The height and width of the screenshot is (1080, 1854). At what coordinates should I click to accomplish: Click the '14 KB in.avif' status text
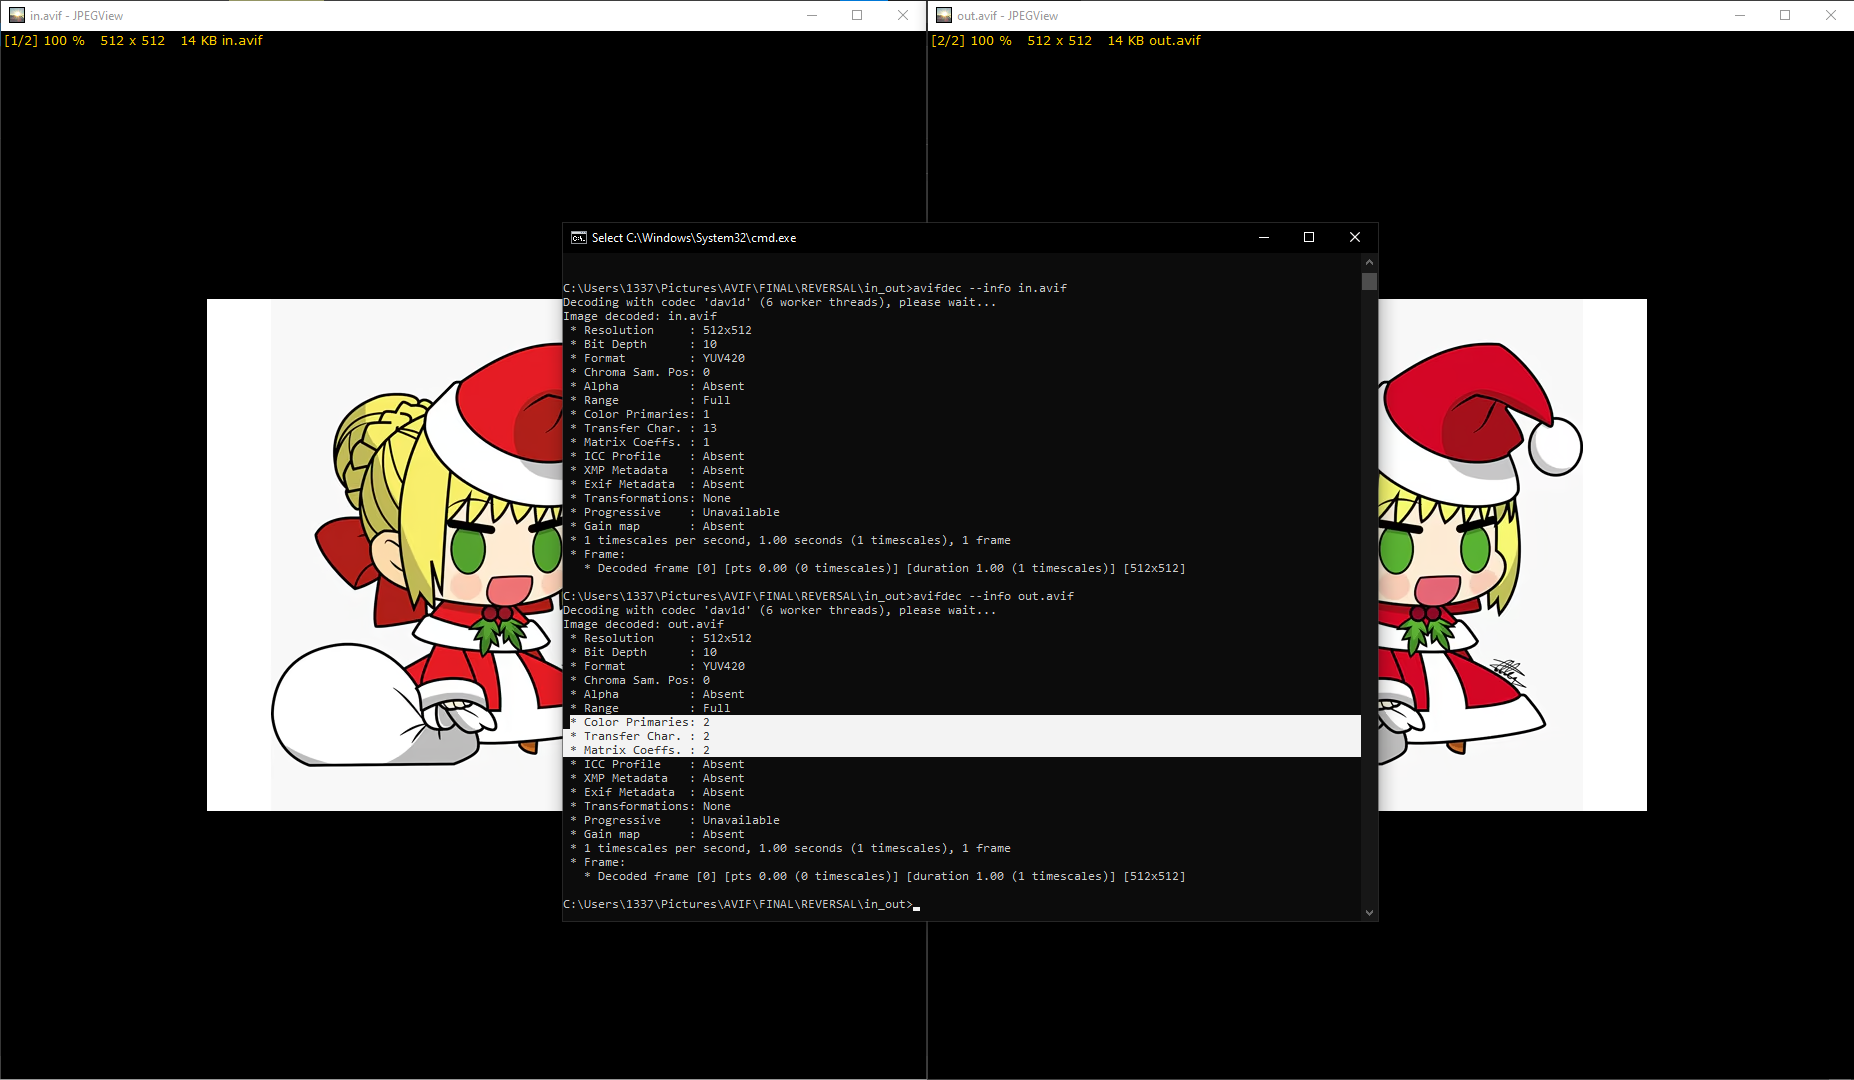coord(222,41)
